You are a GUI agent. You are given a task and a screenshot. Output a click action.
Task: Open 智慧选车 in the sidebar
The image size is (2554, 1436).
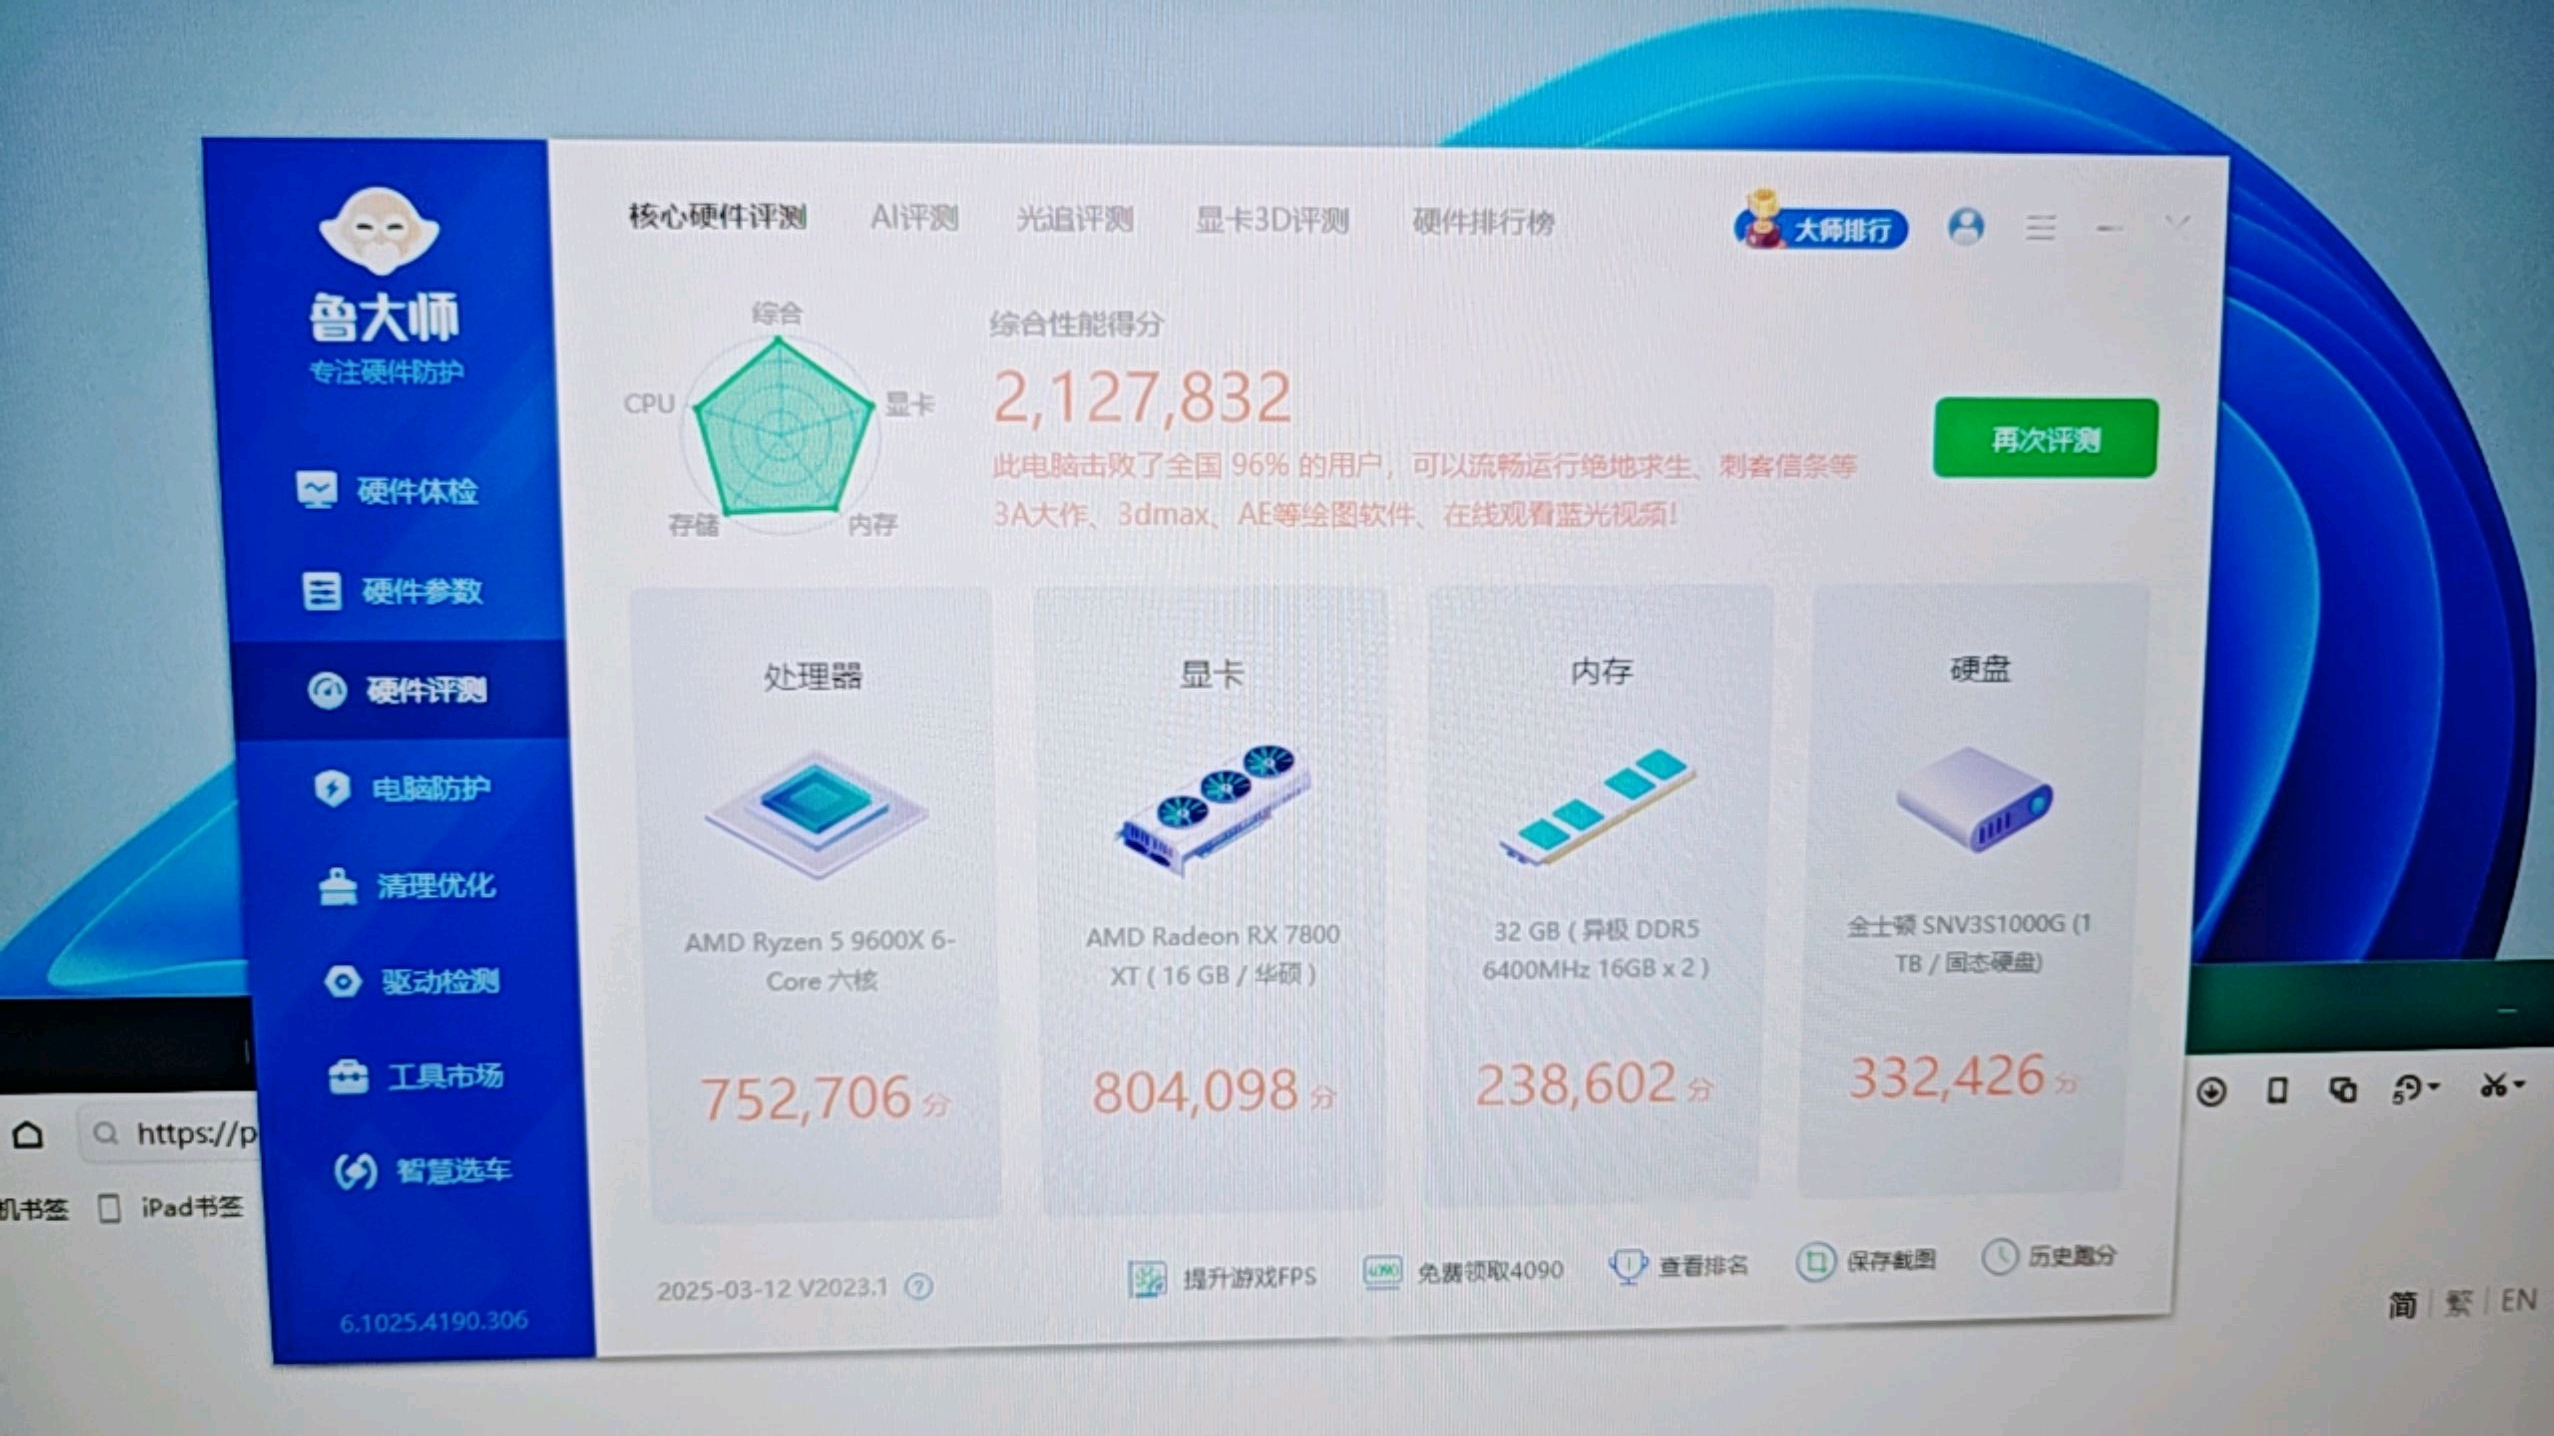(423, 1170)
